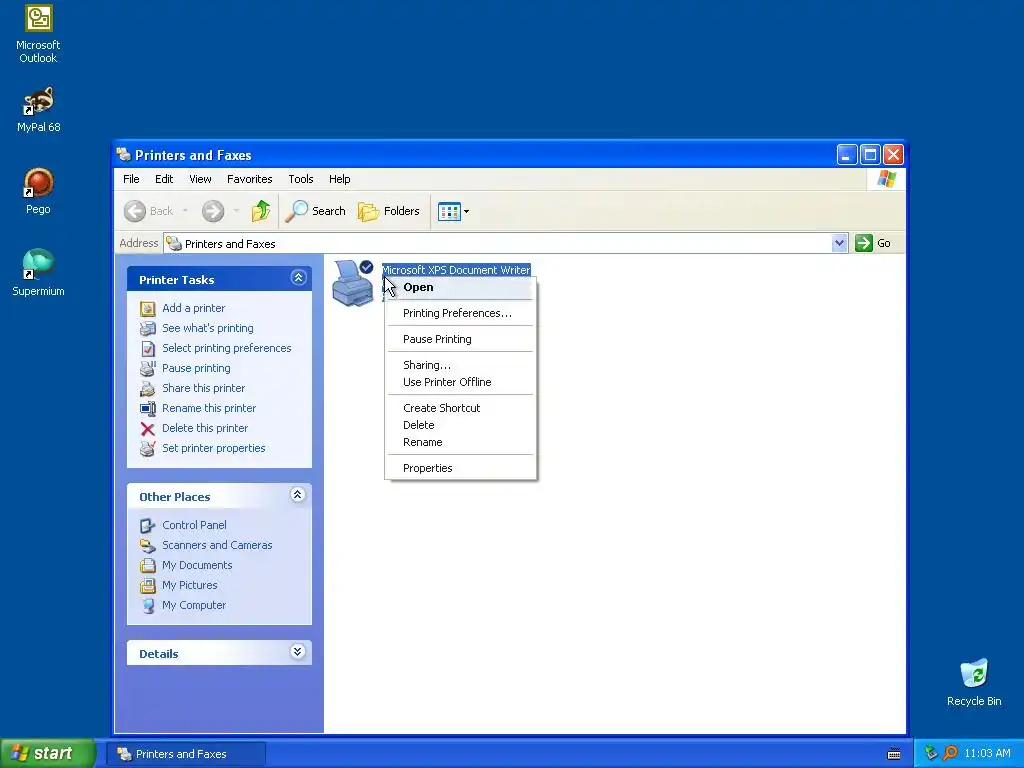1024x768 pixels.
Task: Click the Forward navigation arrow icon
Action: tap(213, 211)
